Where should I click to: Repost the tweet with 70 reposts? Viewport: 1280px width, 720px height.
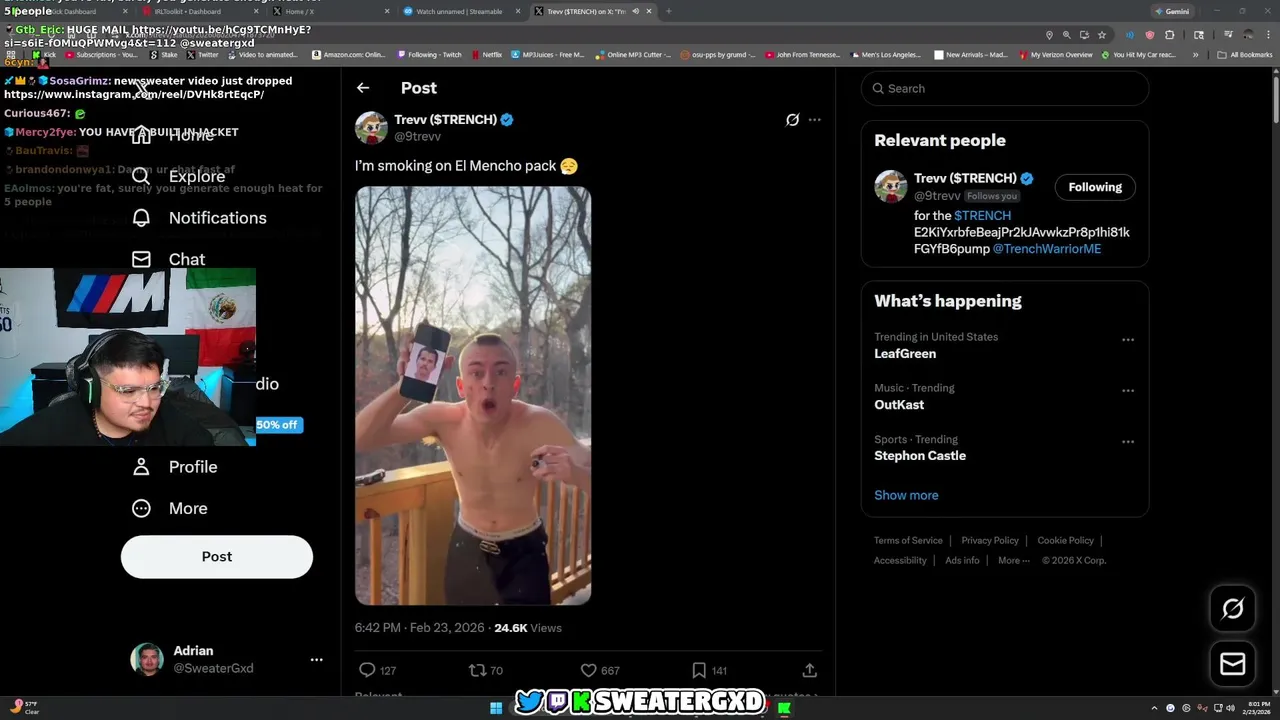(x=478, y=670)
